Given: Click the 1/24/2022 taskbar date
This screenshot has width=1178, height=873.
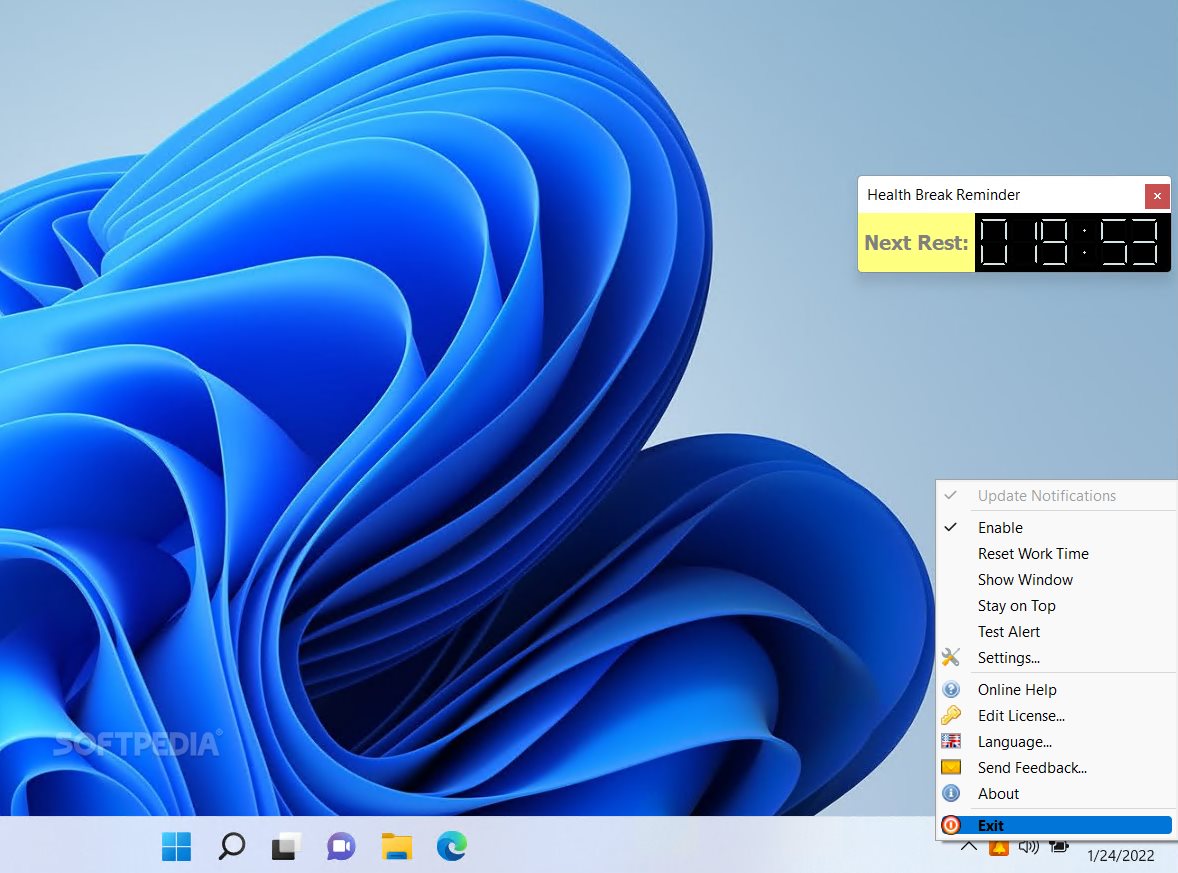Looking at the screenshot, I should [x=1120, y=855].
